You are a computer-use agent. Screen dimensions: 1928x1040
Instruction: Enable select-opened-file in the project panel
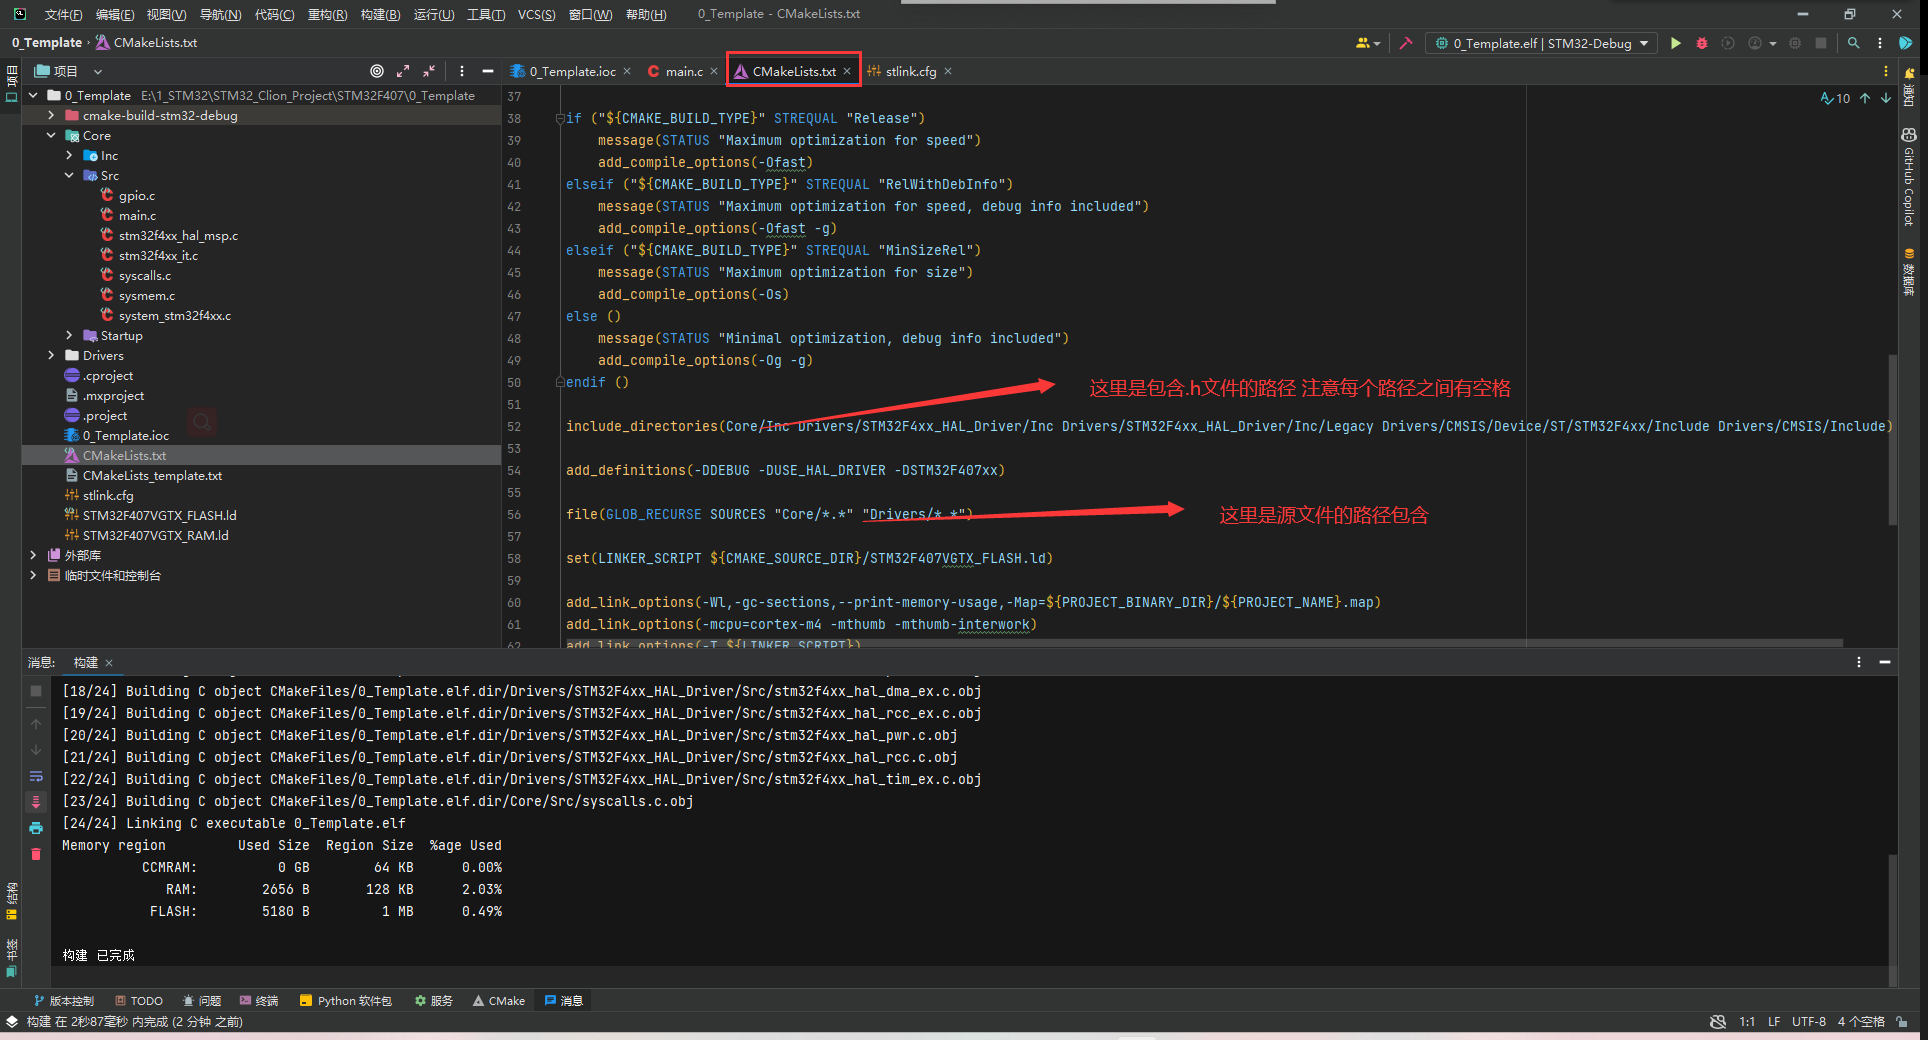(x=377, y=71)
